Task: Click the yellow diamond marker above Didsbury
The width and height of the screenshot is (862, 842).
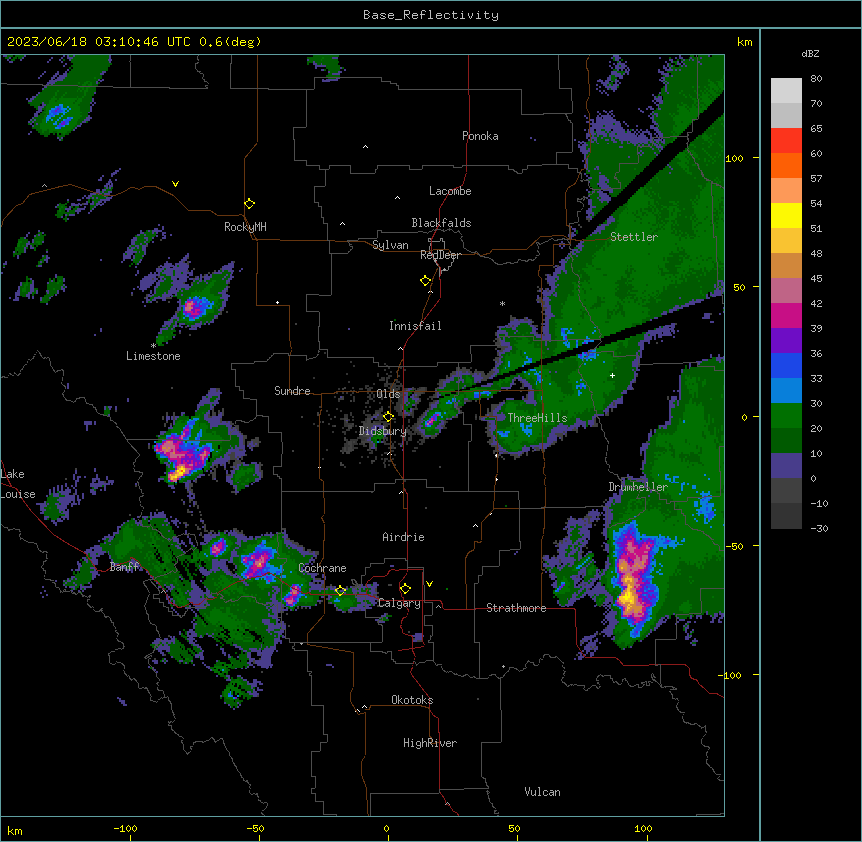Action: (x=388, y=417)
